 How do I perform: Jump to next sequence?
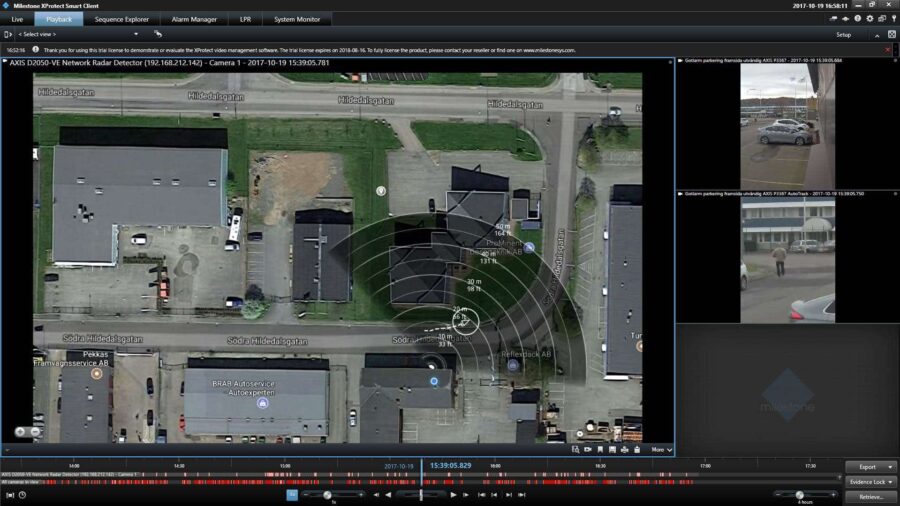click(x=509, y=495)
